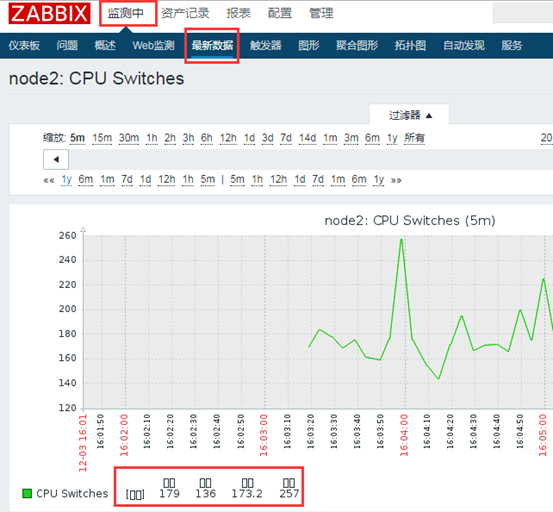Select zoom level 所有
This screenshot has width=553, height=512.
(414, 138)
